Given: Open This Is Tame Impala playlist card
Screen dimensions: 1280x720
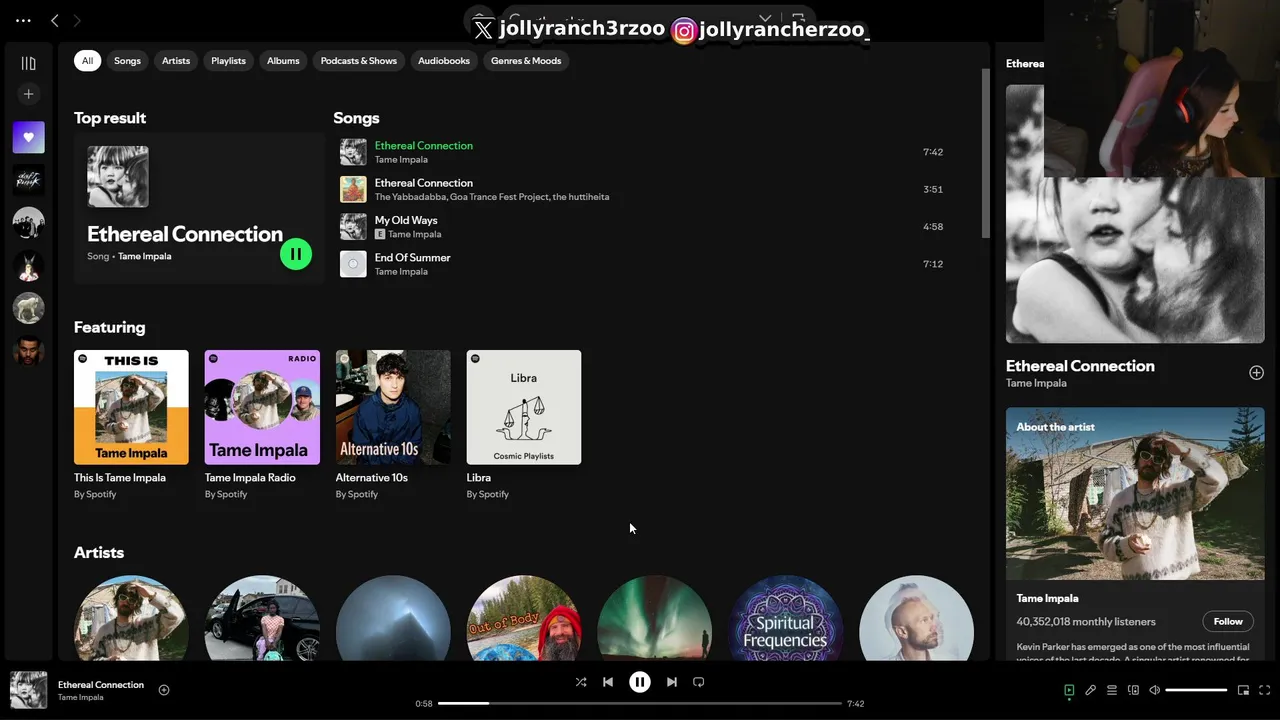Looking at the screenshot, I should point(131,425).
